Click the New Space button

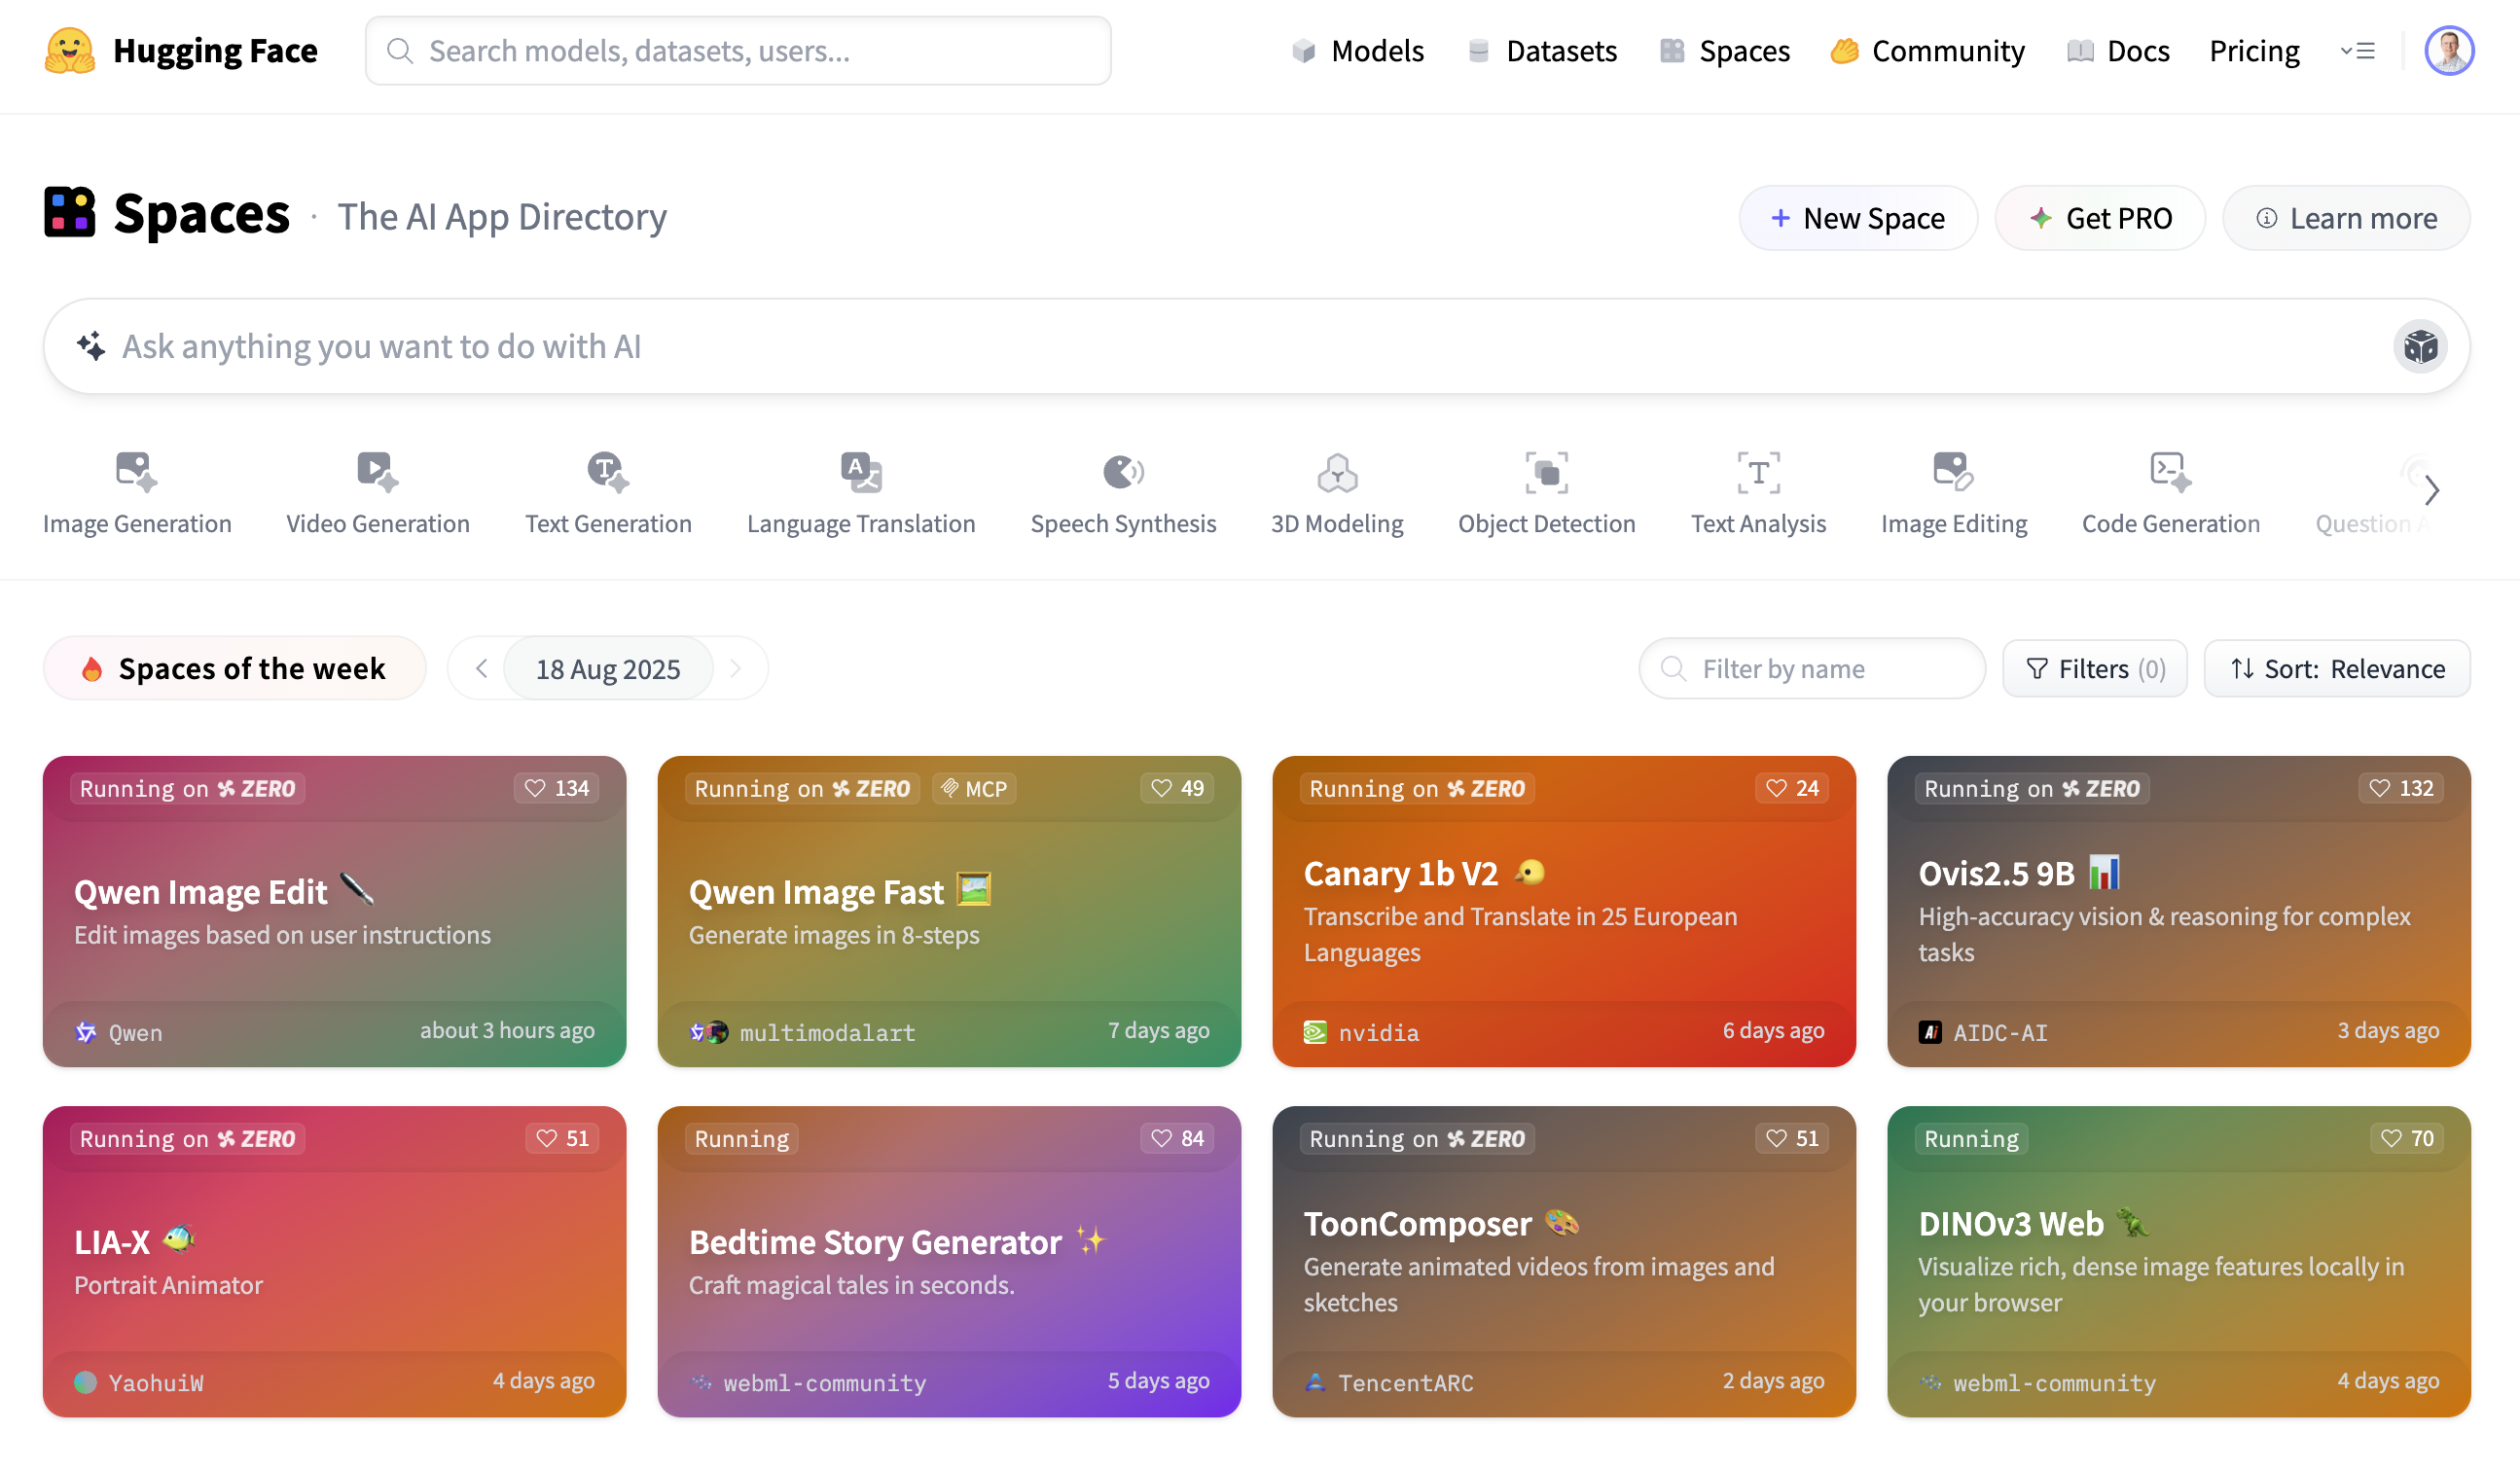1857,218
